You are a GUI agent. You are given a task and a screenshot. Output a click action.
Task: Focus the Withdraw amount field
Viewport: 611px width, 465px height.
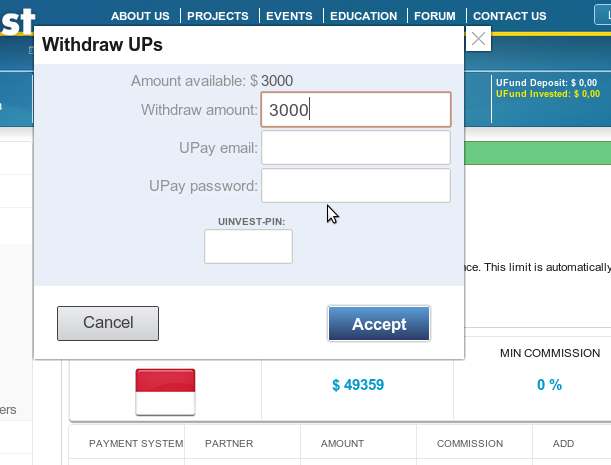[x=355, y=110]
